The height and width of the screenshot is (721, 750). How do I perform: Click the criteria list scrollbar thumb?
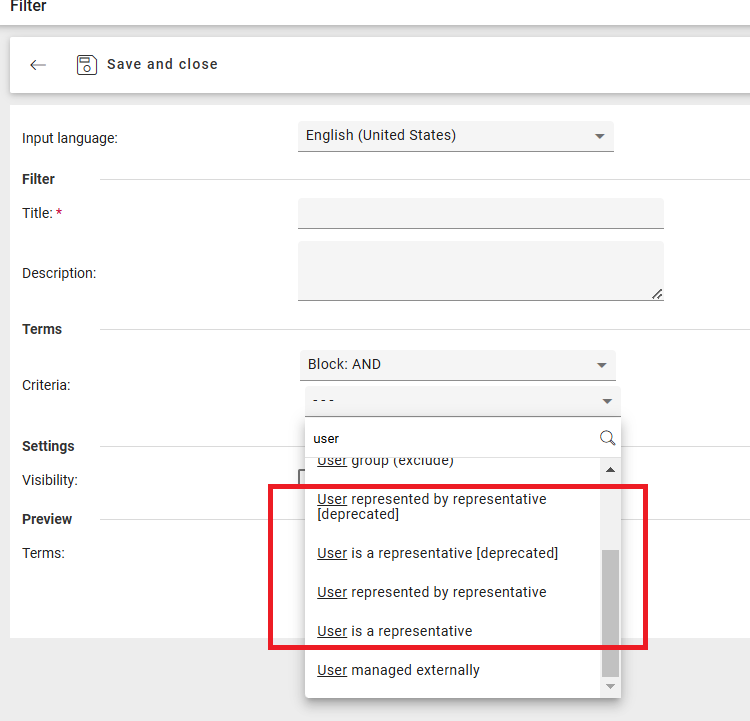[x=610, y=610]
